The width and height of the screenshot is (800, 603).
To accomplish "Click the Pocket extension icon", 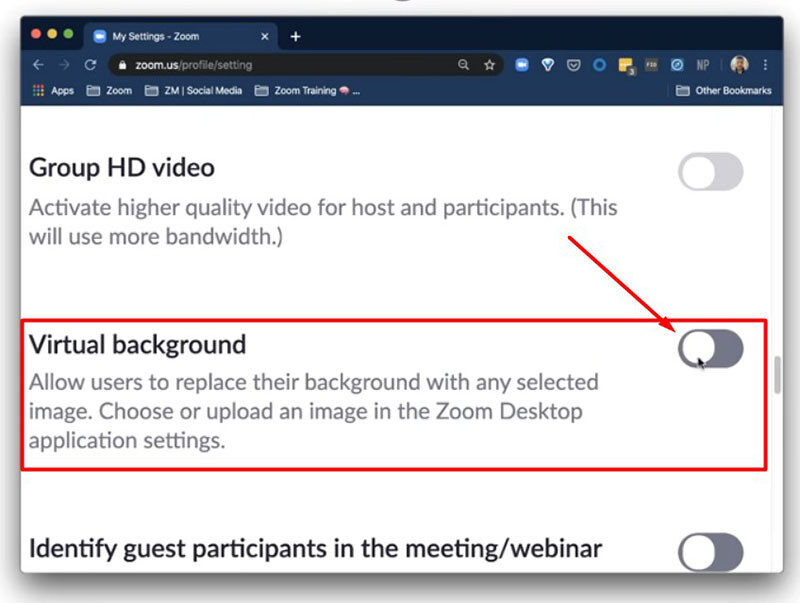I will [x=573, y=65].
